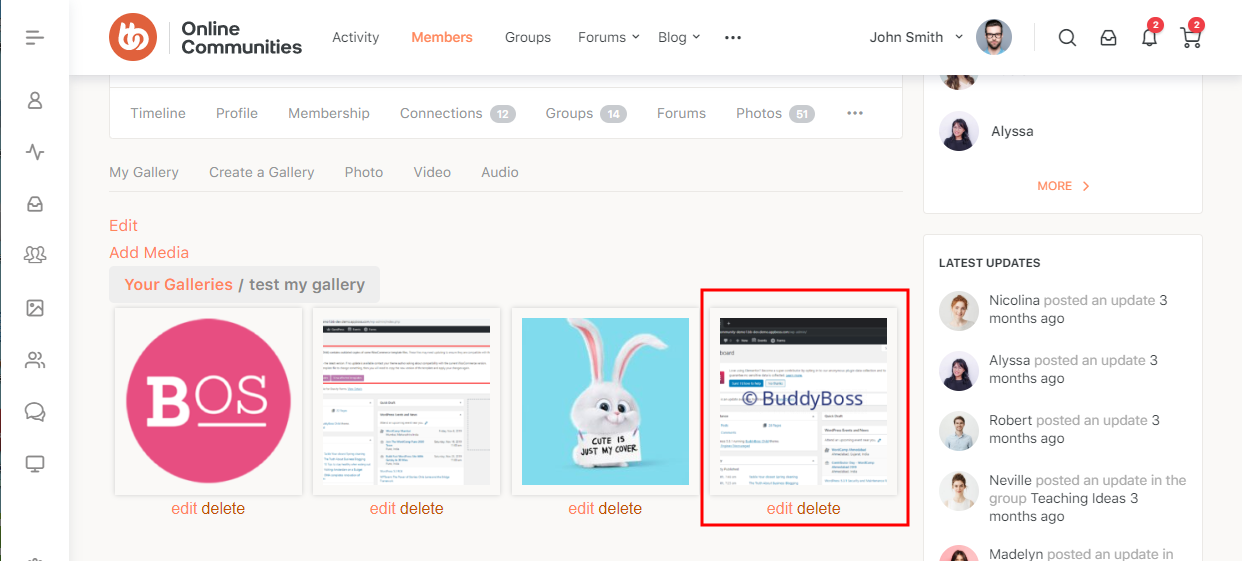Open the search magnifier icon

point(1067,38)
